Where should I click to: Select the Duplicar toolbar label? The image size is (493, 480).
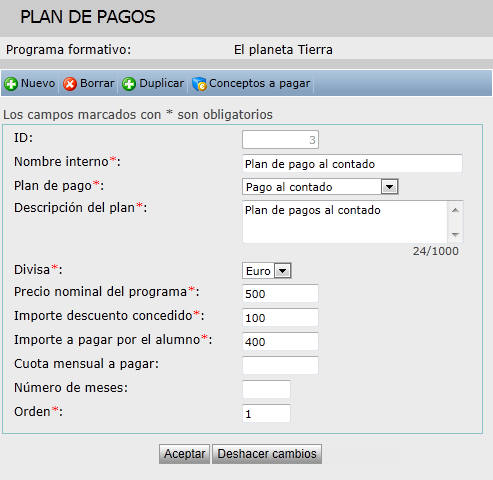[x=162, y=83]
